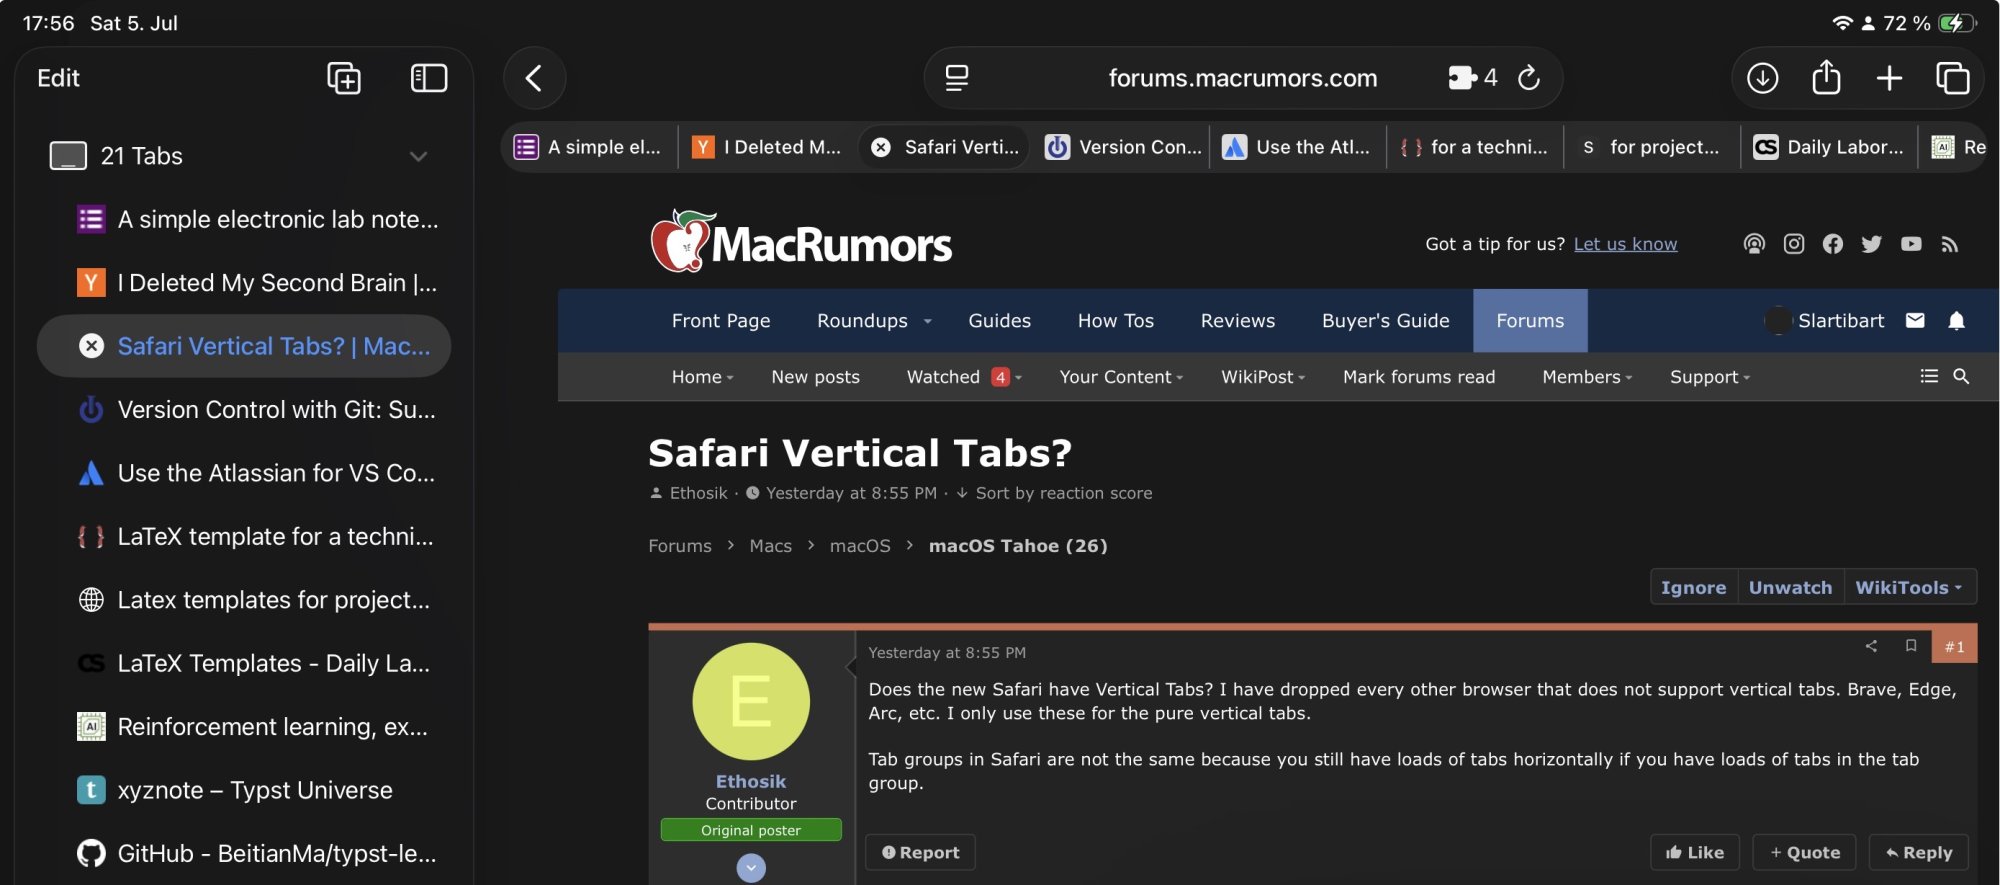
Task: Click the Ignore thread button
Action: click(x=1693, y=588)
